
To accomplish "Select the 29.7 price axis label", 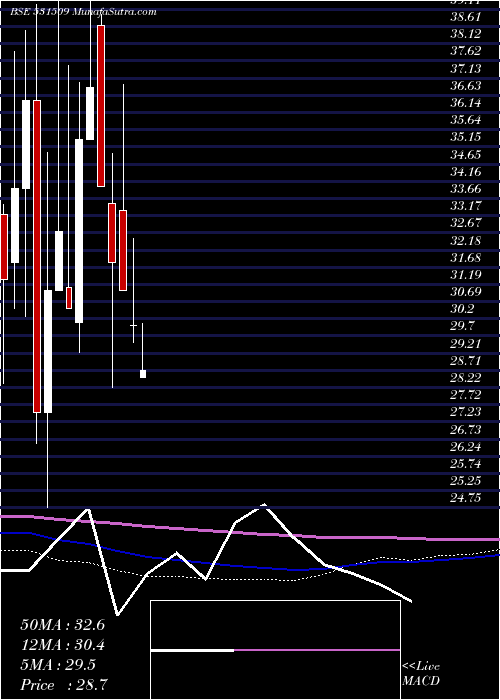I will pos(462,326).
